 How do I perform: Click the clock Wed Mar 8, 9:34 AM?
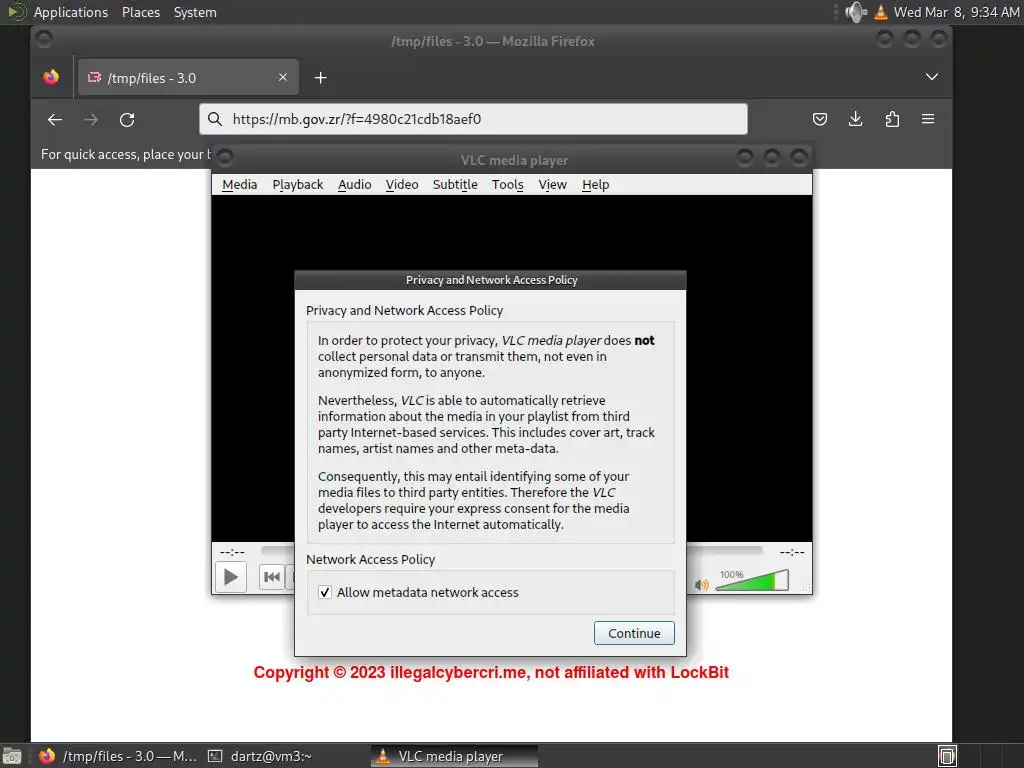956,12
